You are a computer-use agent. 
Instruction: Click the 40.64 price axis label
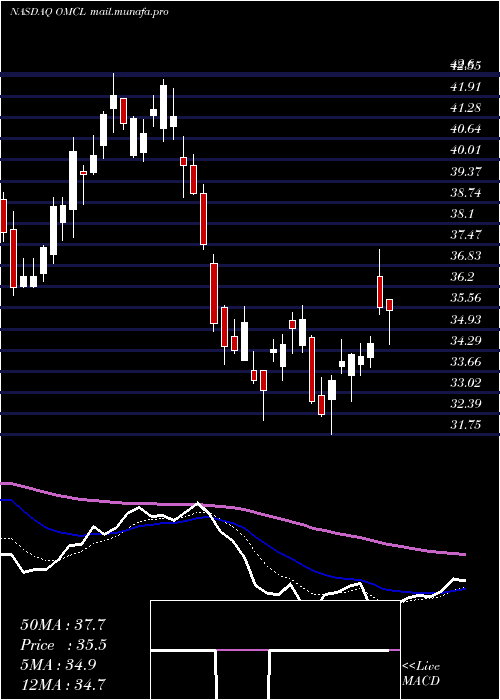pos(466,129)
